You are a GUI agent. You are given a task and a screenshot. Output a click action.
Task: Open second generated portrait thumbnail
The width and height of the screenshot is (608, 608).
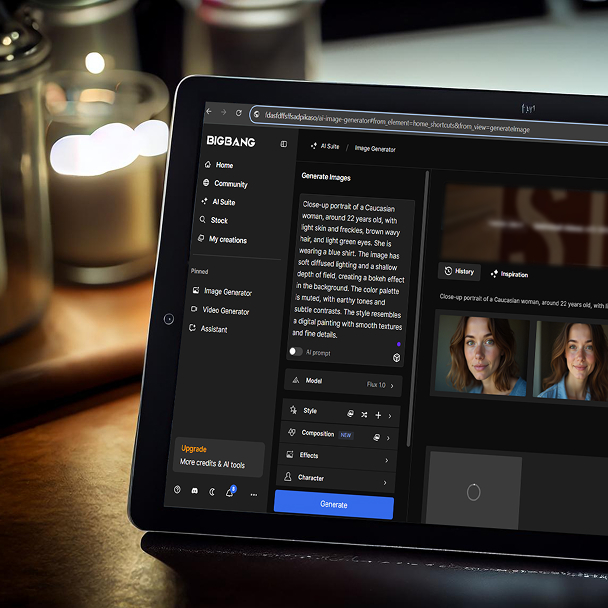(x=572, y=360)
